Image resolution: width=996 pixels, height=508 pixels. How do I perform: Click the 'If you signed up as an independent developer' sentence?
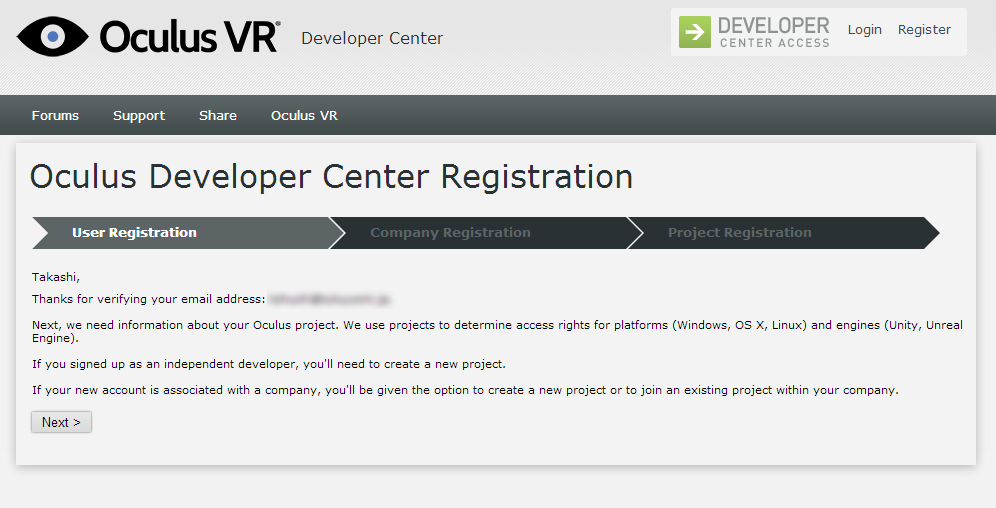click(269, 364)
